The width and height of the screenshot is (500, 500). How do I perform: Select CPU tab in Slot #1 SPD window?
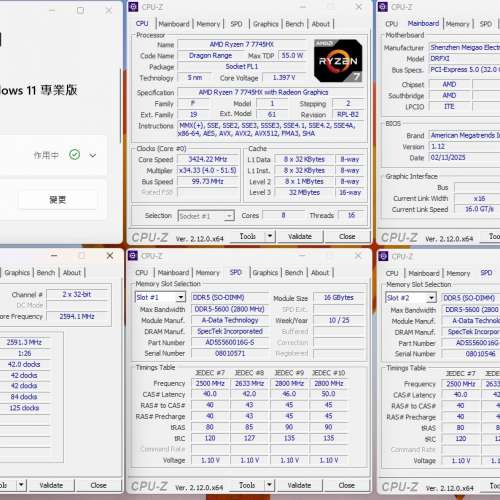click(x=142, y=273)
